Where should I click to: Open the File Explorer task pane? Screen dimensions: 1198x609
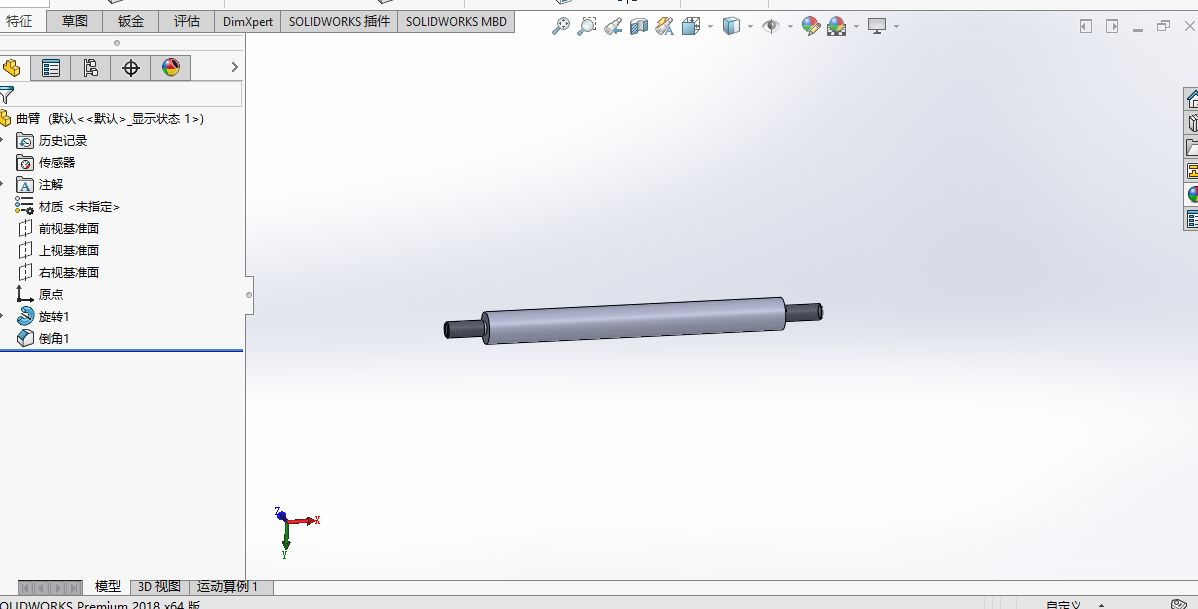[1191, 147]
